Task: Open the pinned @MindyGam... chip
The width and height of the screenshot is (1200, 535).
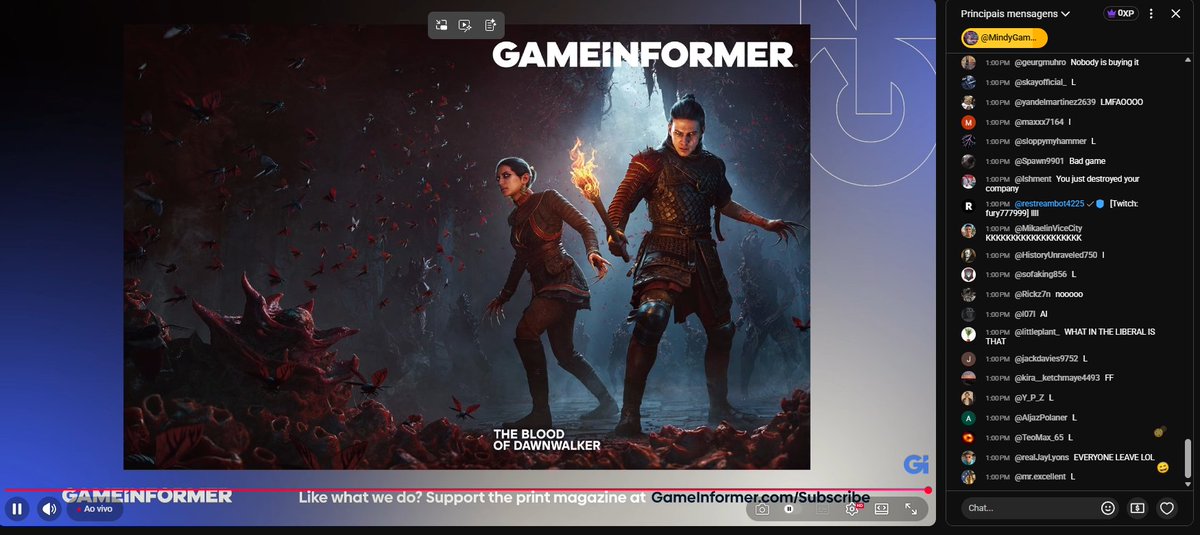Action: click(x=1004, y=38)
